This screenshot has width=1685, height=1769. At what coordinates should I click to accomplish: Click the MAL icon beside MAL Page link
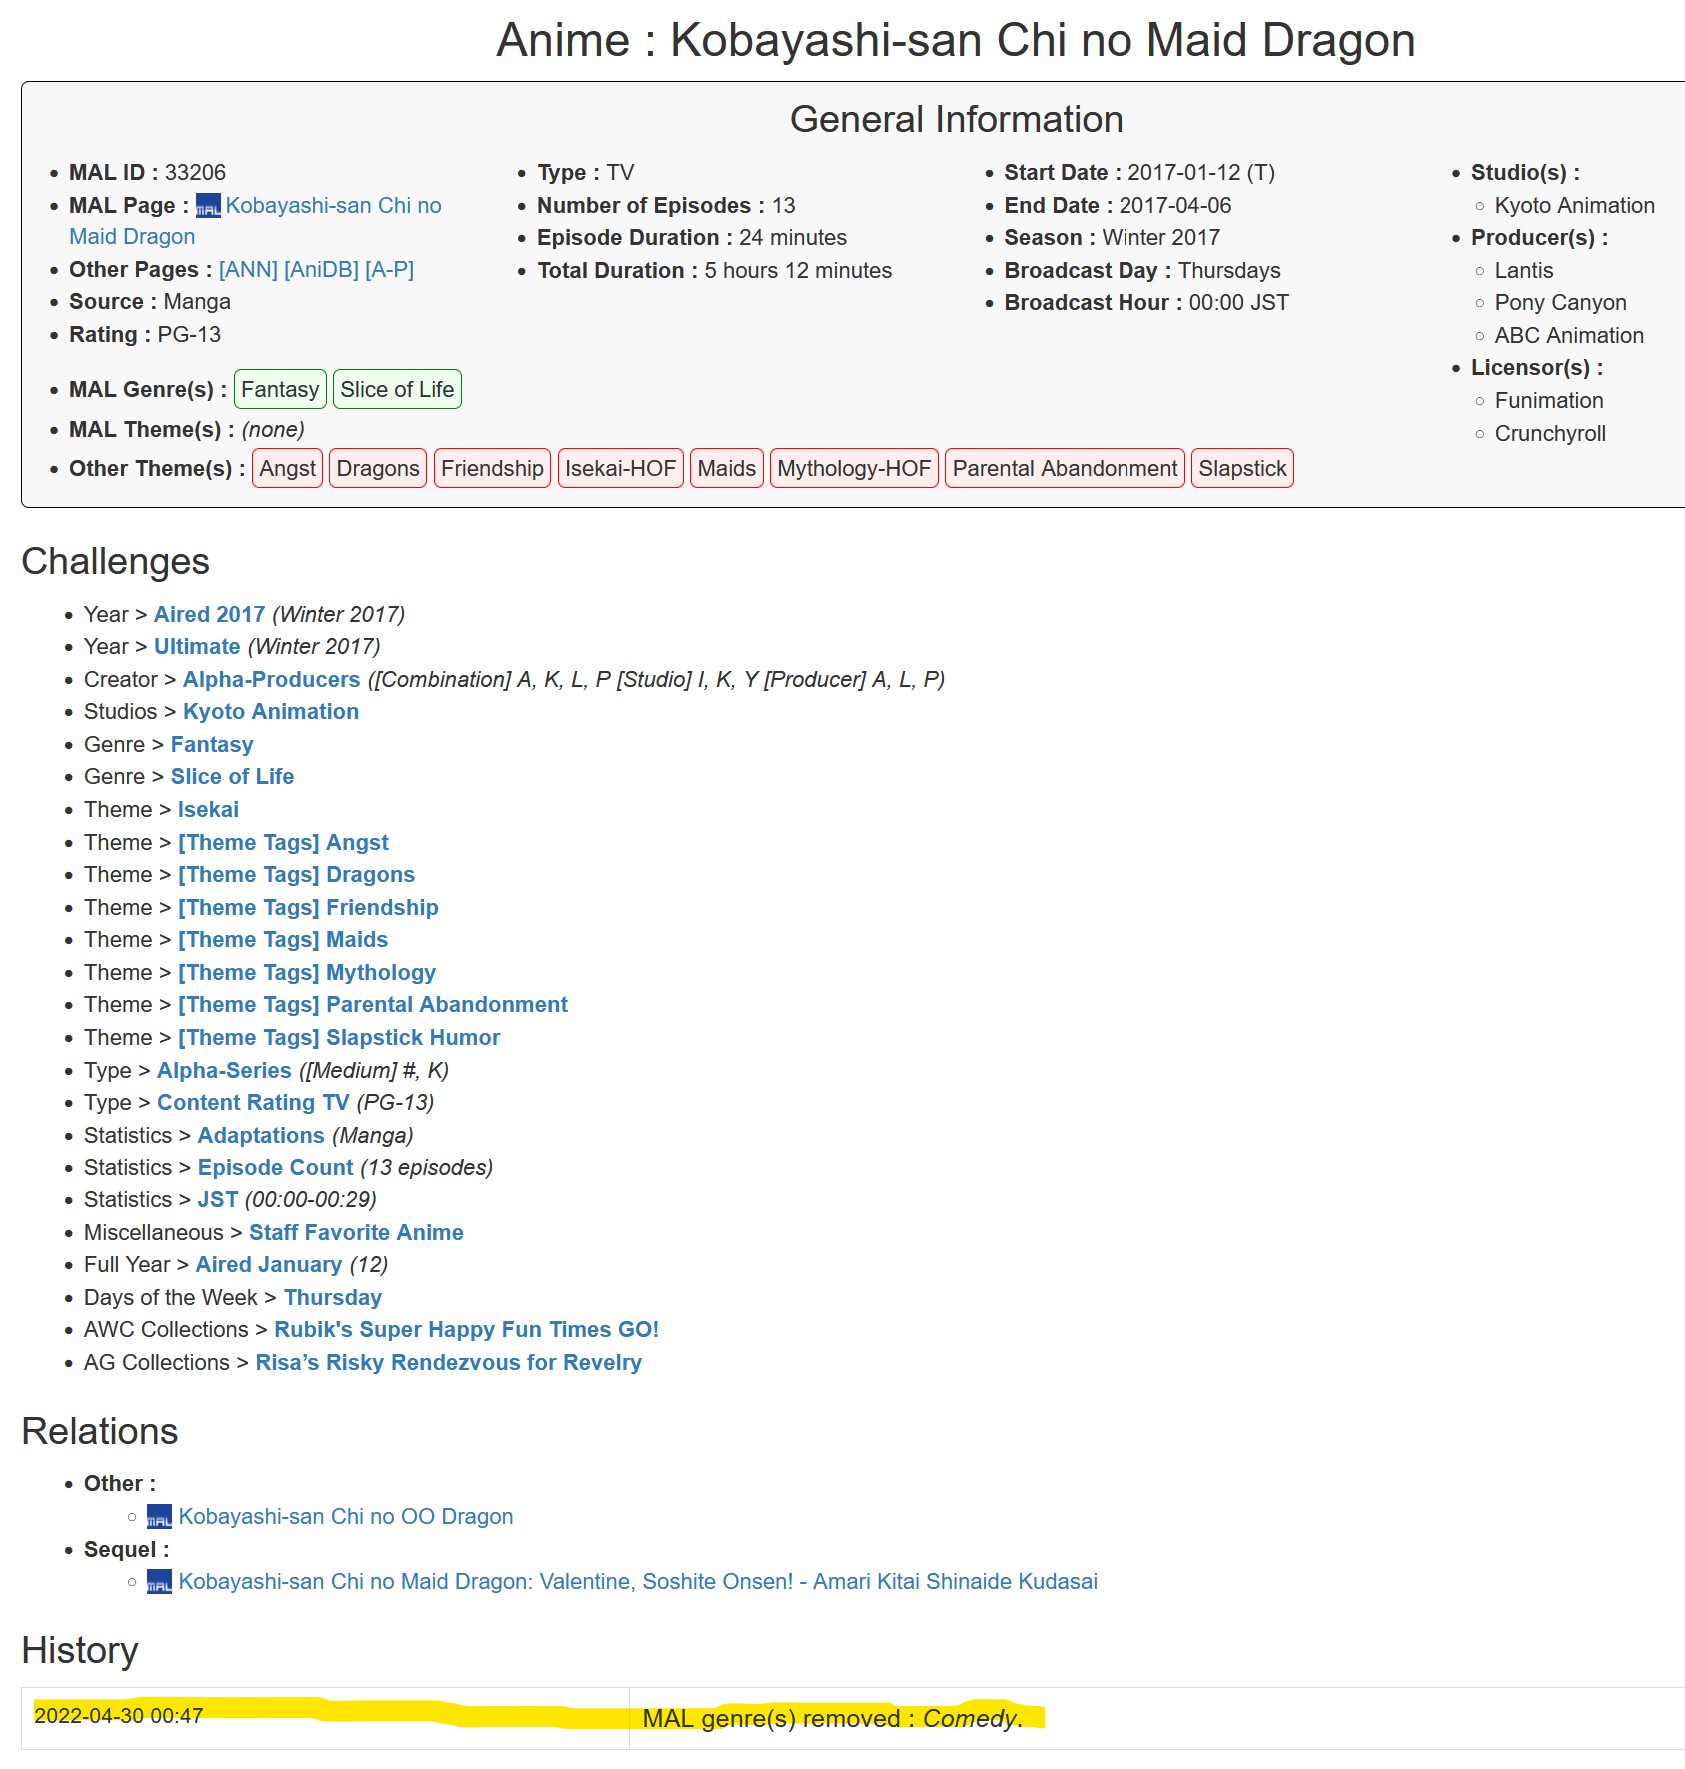click(x=208, y=206)
